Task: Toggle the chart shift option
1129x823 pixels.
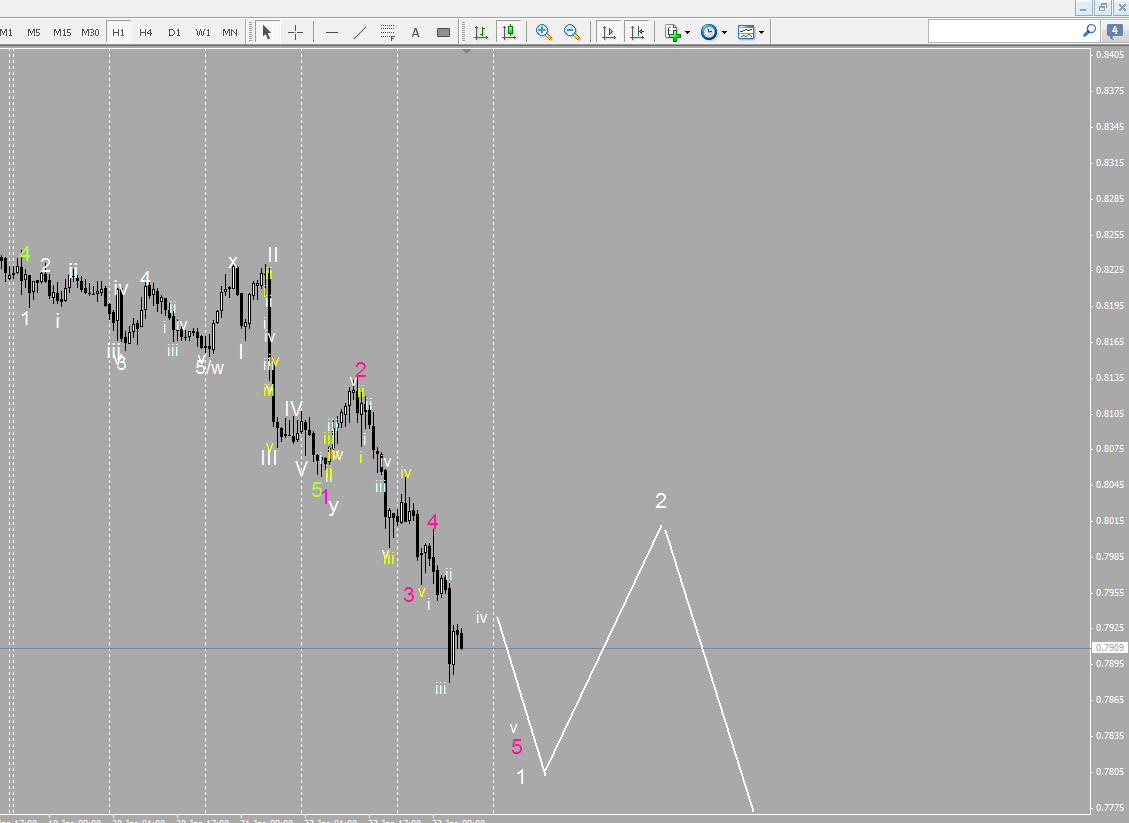Action: (638, 31)
